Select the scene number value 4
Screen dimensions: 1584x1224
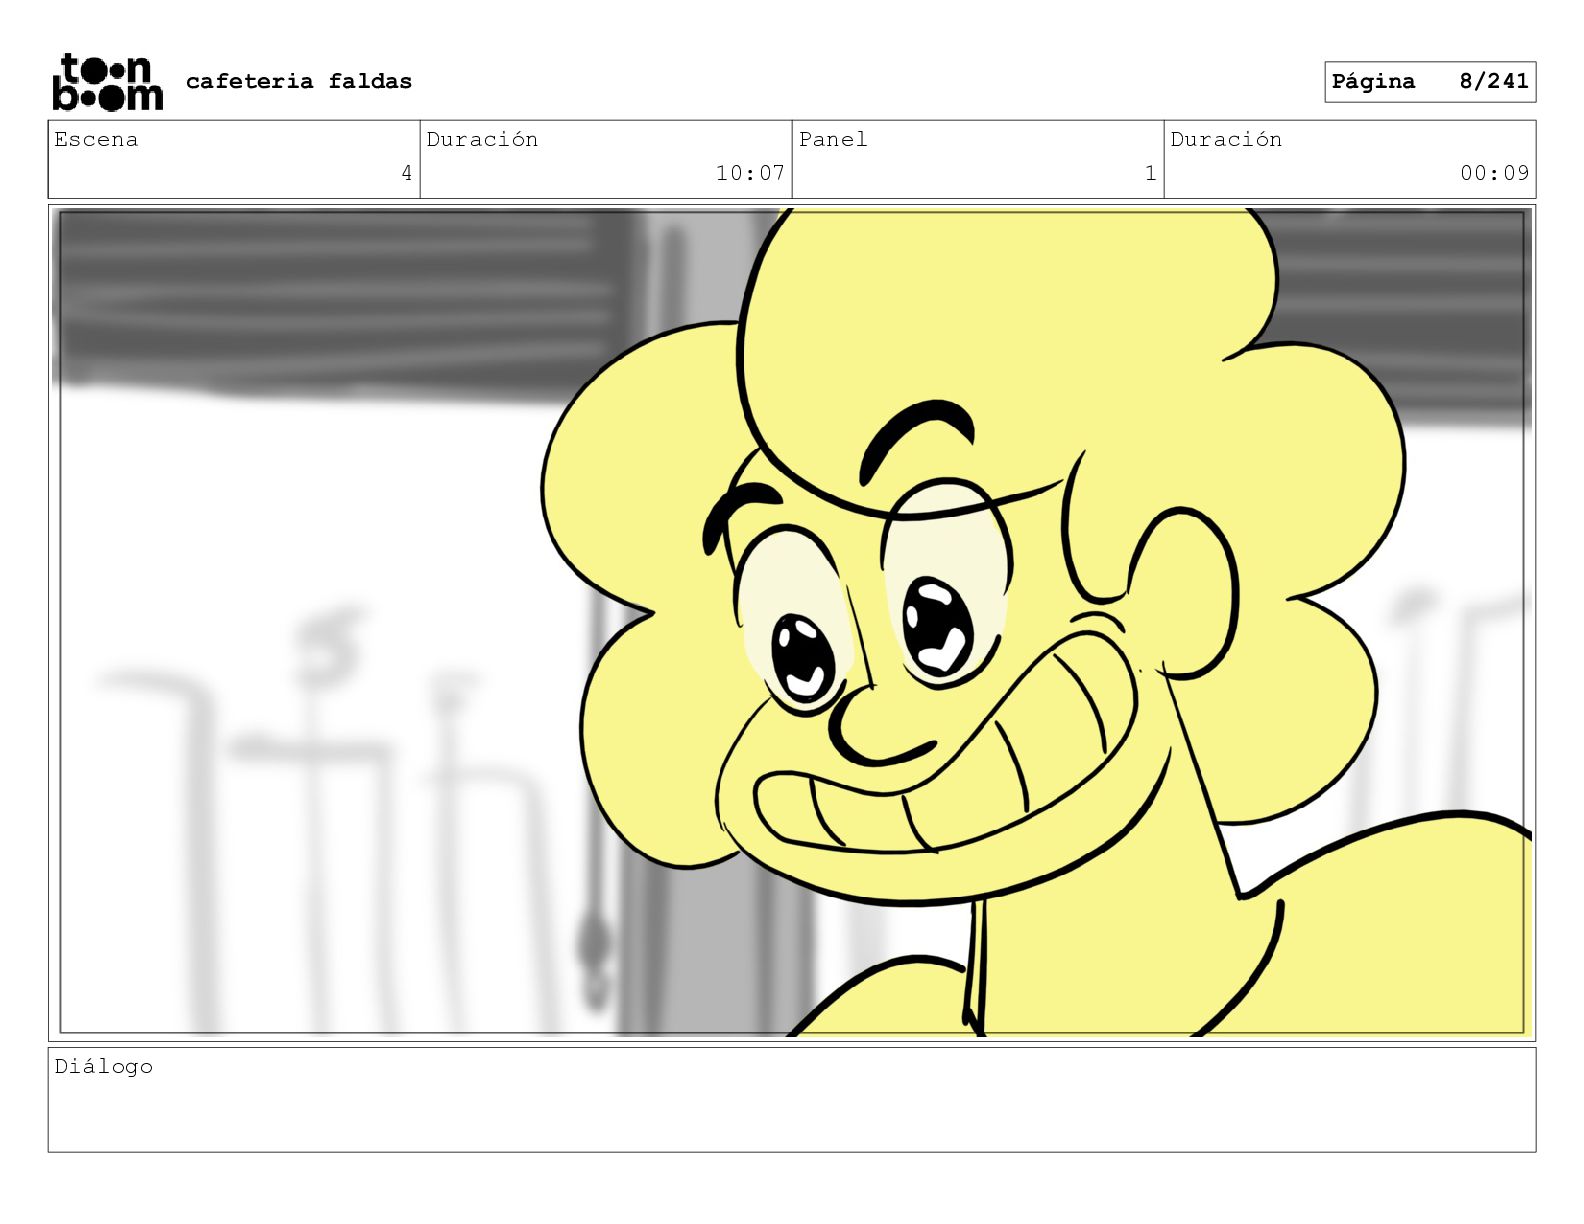point(406,173)
